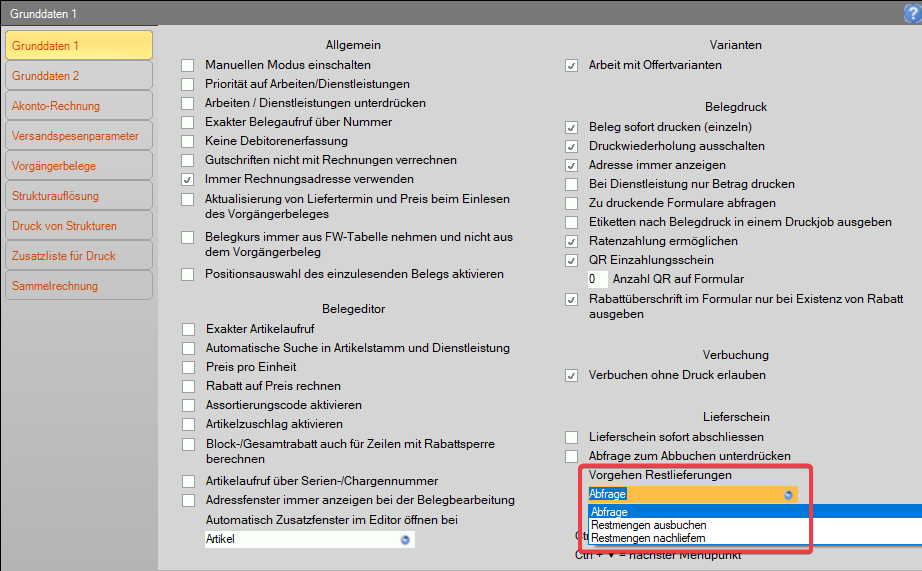The width and height of the screenshot is (922, 571).
Task: Toggle Rabatt auf Preis rechnen
Action: (x=188, y=386)
